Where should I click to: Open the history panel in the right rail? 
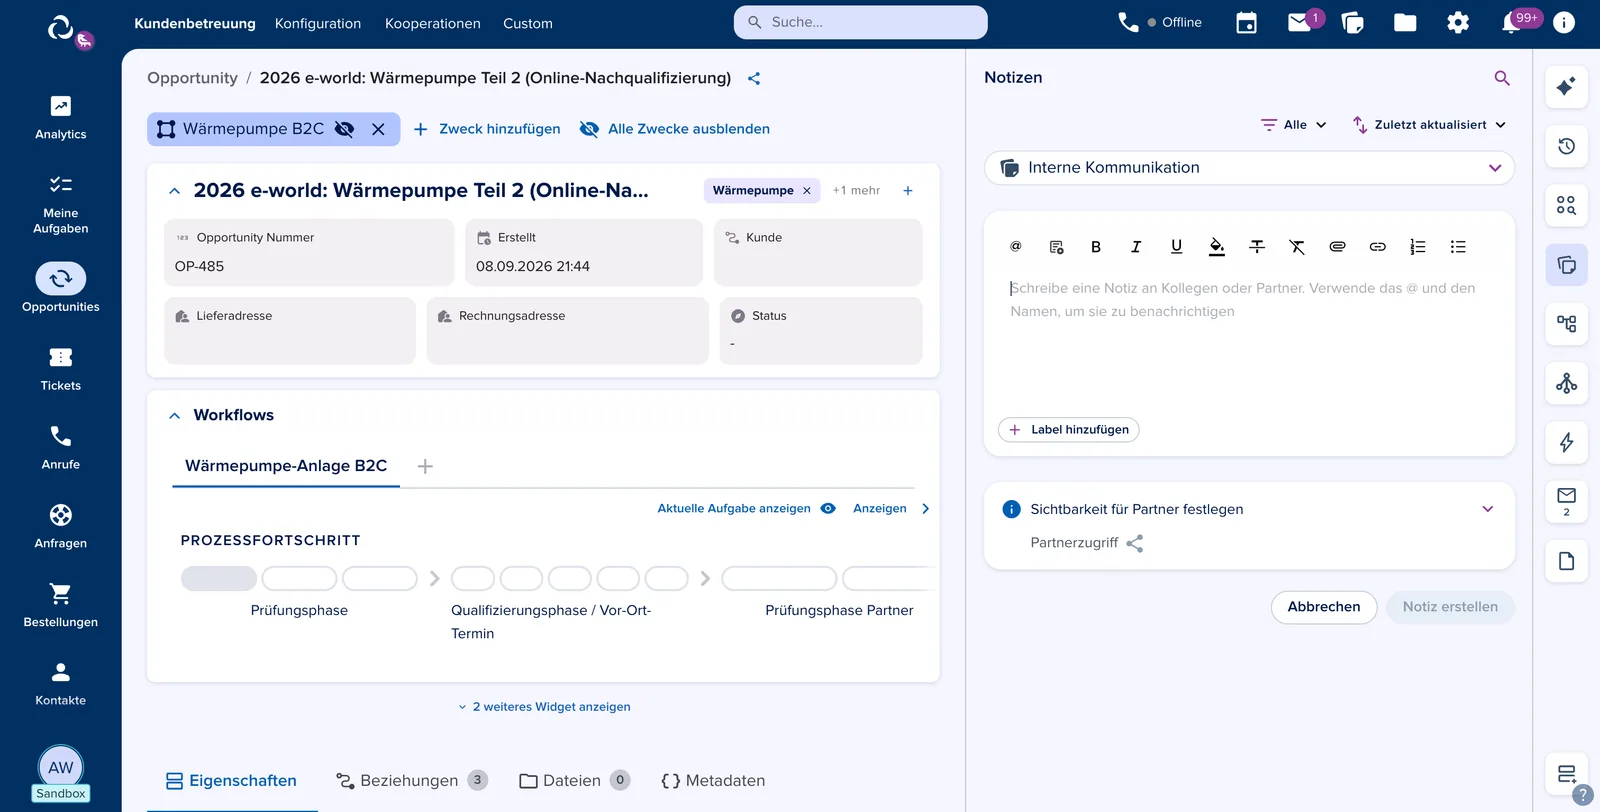pos(1566,146)
